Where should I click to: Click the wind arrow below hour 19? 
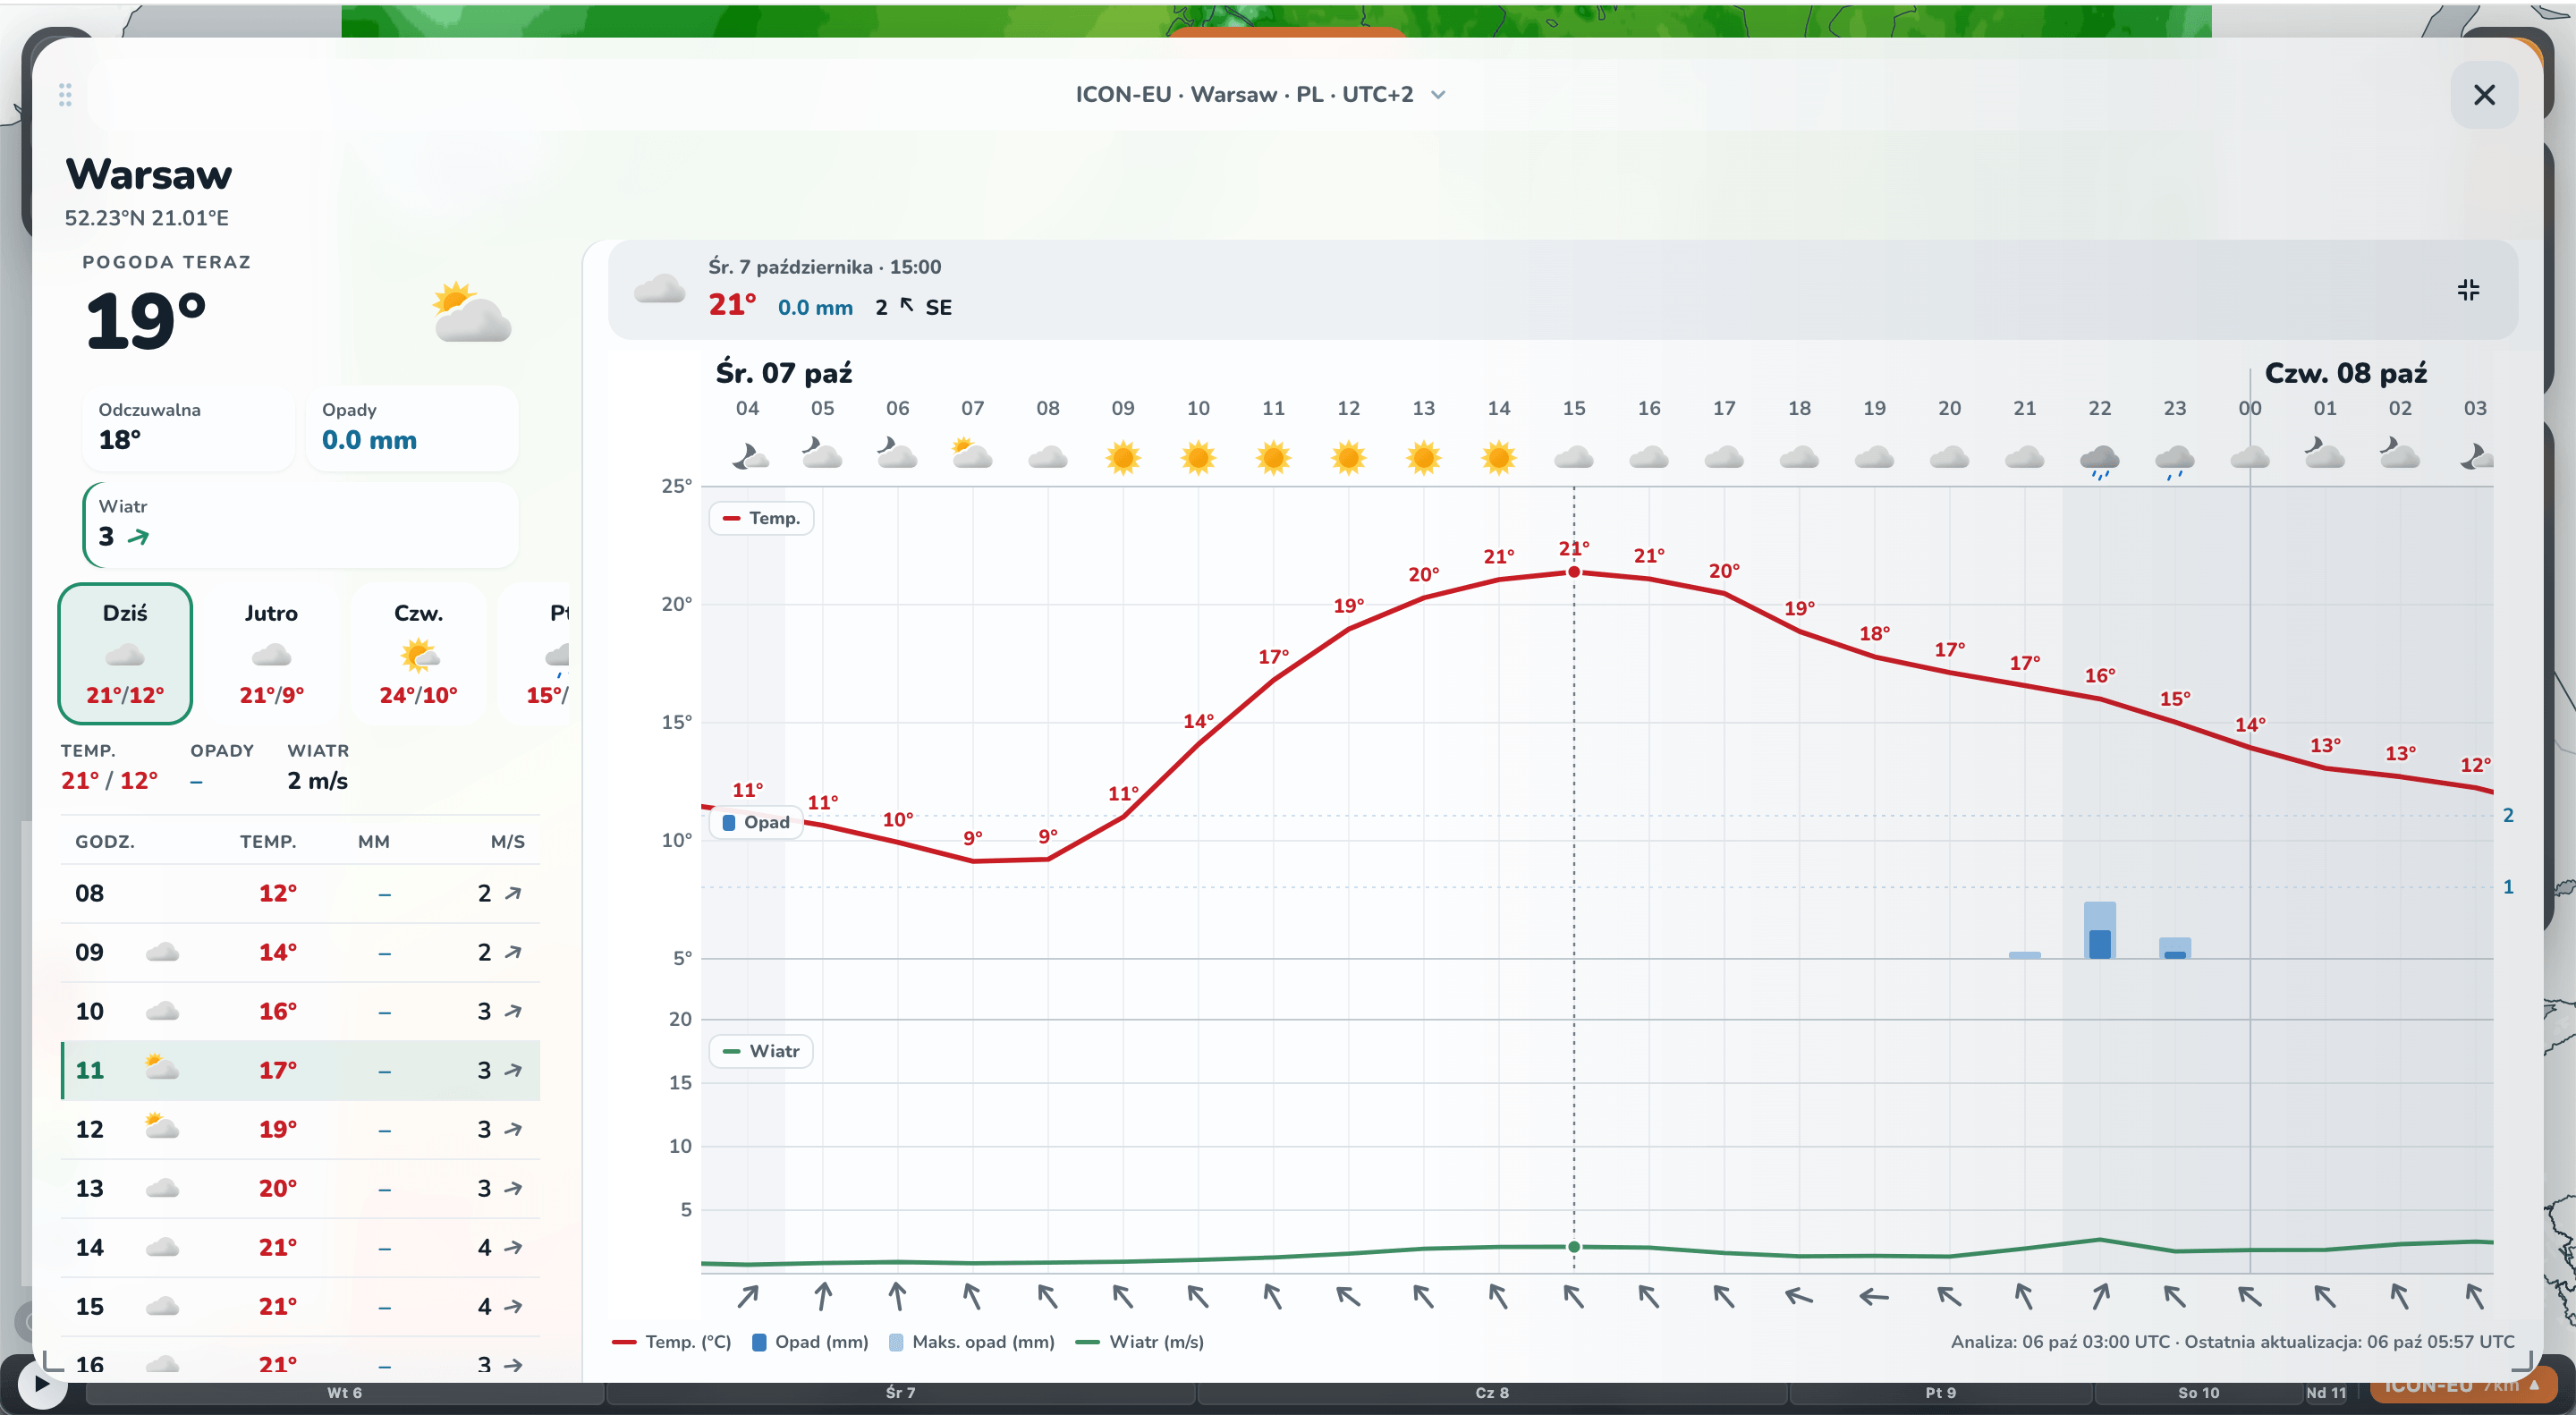click(x=1874, y=1297)
